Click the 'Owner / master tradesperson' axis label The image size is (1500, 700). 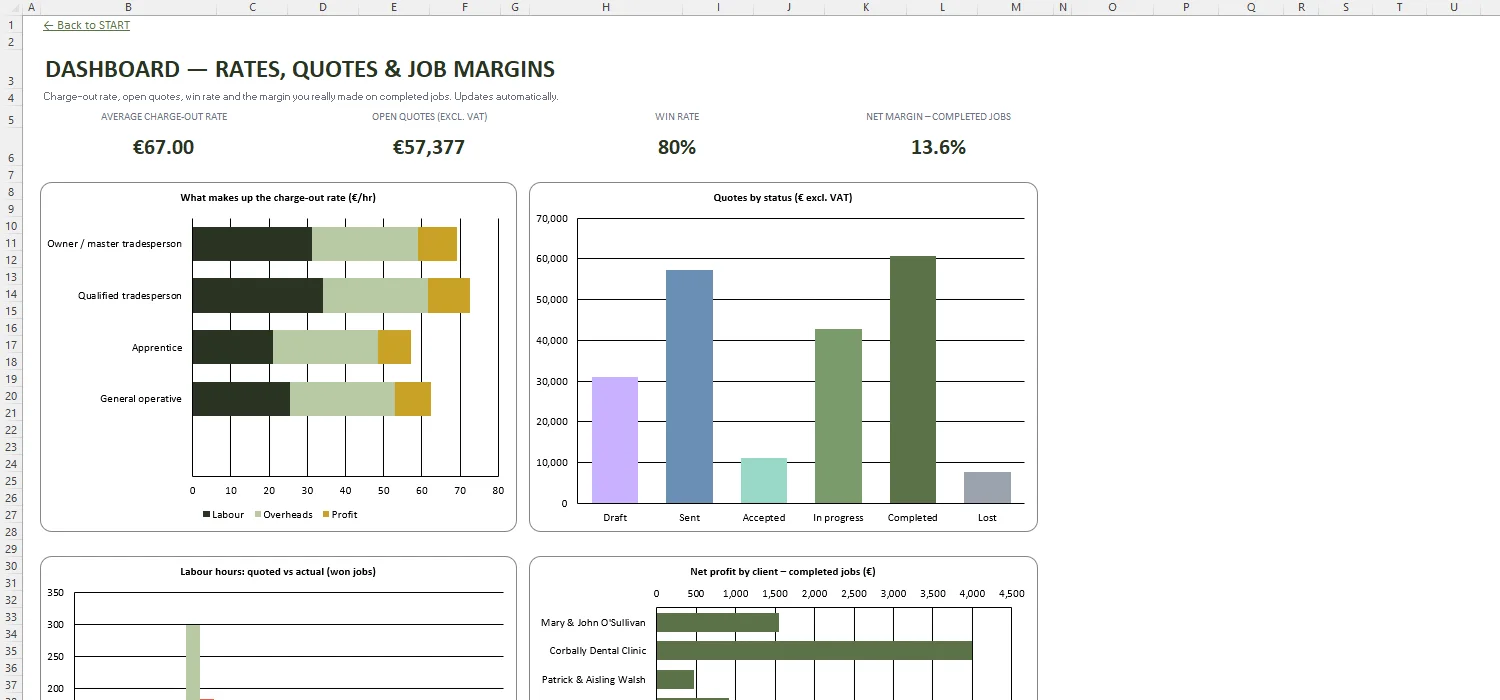point(114,244)
